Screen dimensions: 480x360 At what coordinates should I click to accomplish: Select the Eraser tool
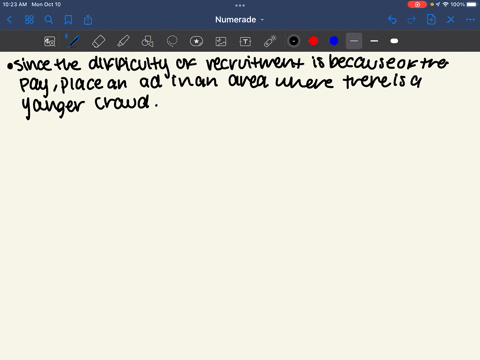(98, 41)
